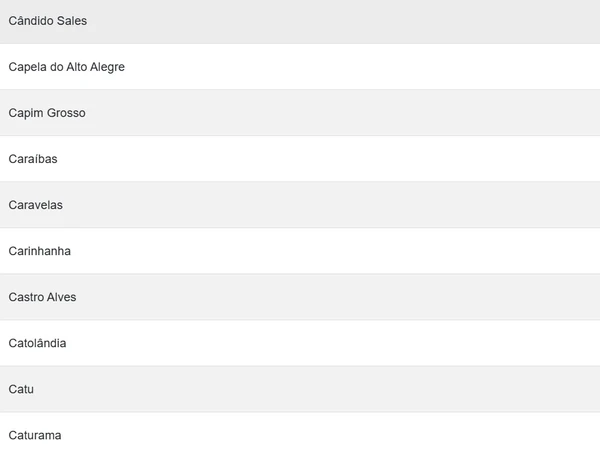
Task: Select the Castro Alves row
Action: pyautogui.click(x=300, y=297)
